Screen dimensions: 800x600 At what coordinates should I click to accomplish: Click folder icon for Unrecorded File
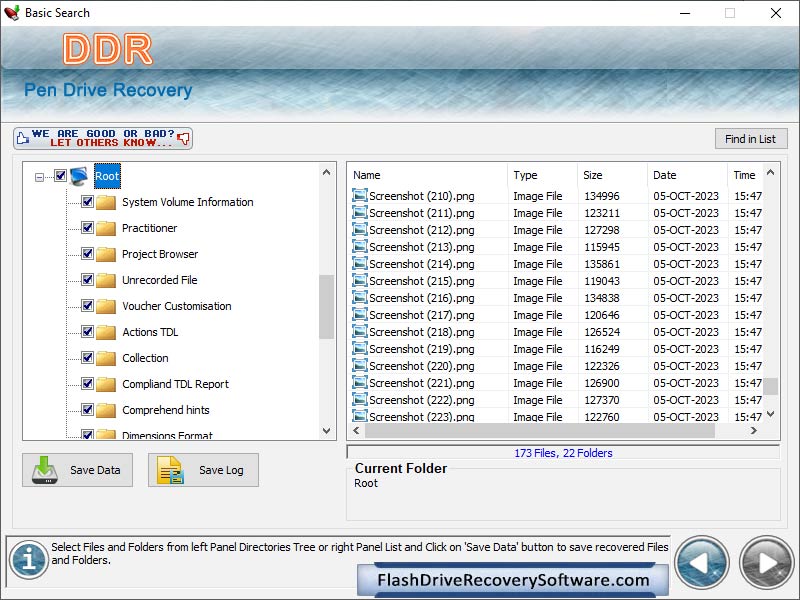pyautogui.click(x=106, y=280)
